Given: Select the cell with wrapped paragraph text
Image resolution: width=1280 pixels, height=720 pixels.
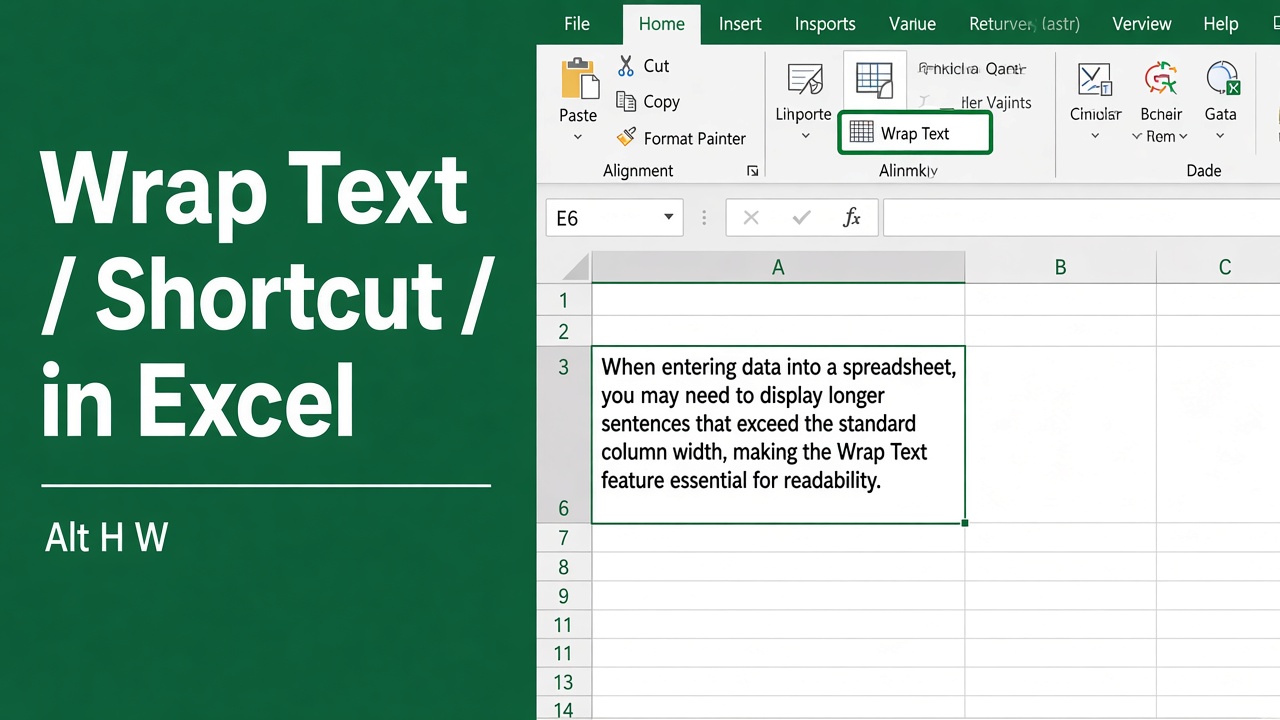Looking at the screenshot, I should 778,435.
